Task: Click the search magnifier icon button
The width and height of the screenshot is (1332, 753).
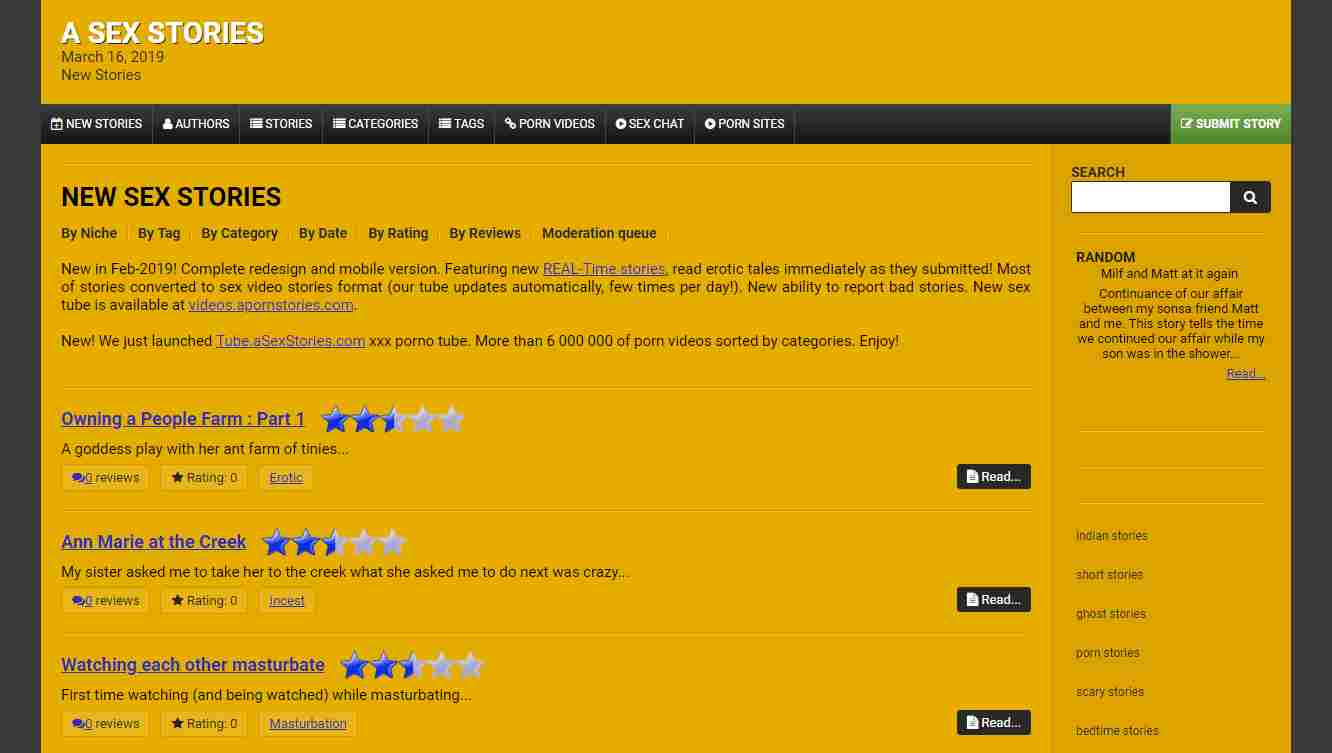Action: [1250, 197]
